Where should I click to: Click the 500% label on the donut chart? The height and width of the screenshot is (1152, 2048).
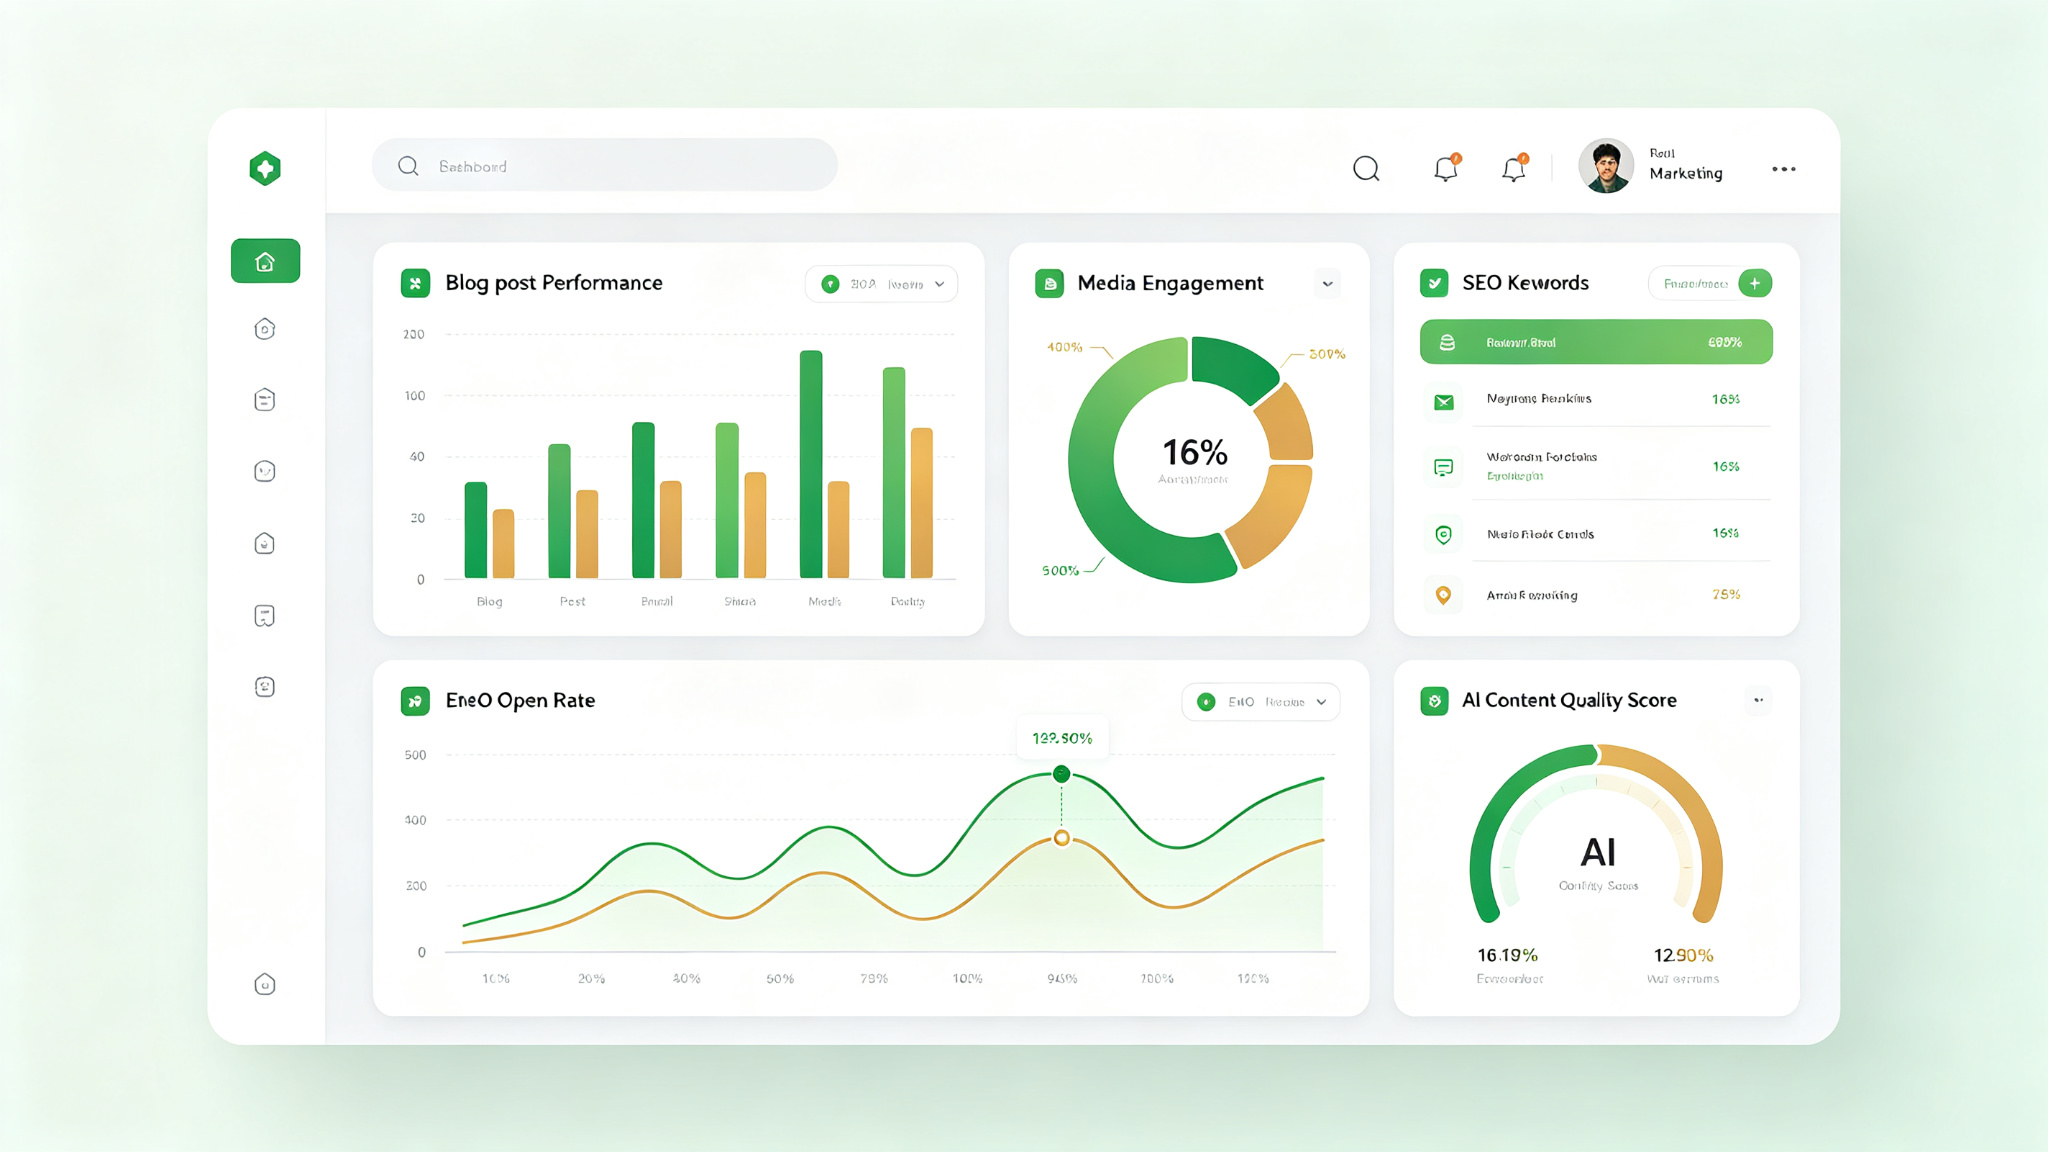click(x=1061, y=571)
